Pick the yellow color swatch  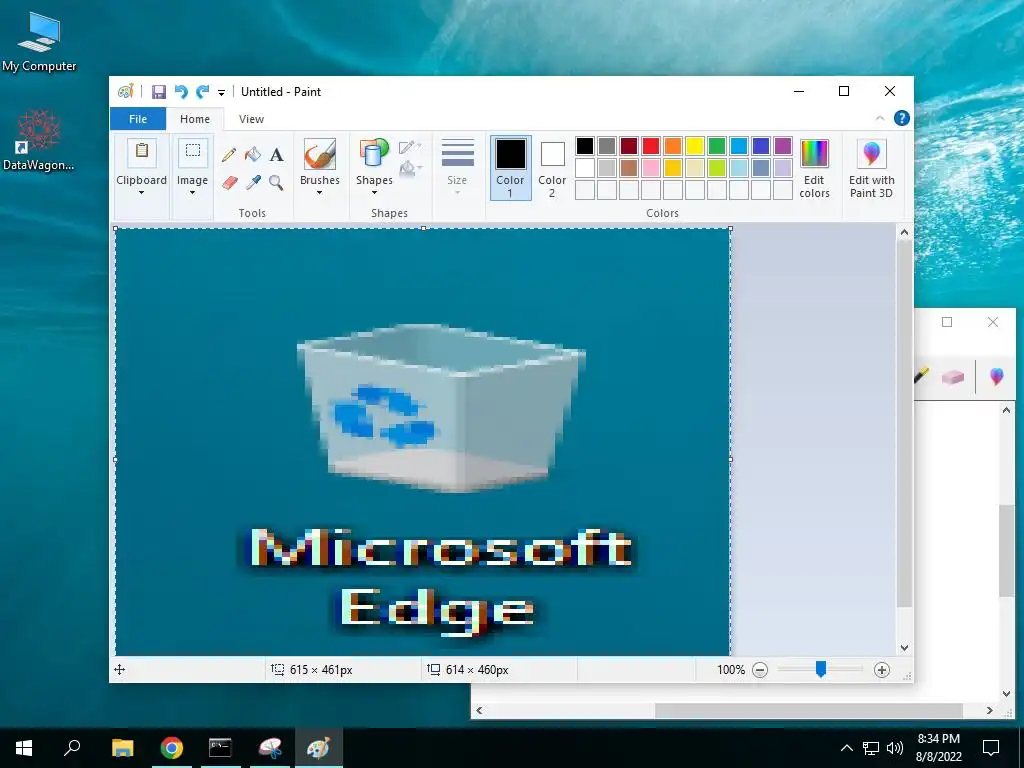click(695, 146)
